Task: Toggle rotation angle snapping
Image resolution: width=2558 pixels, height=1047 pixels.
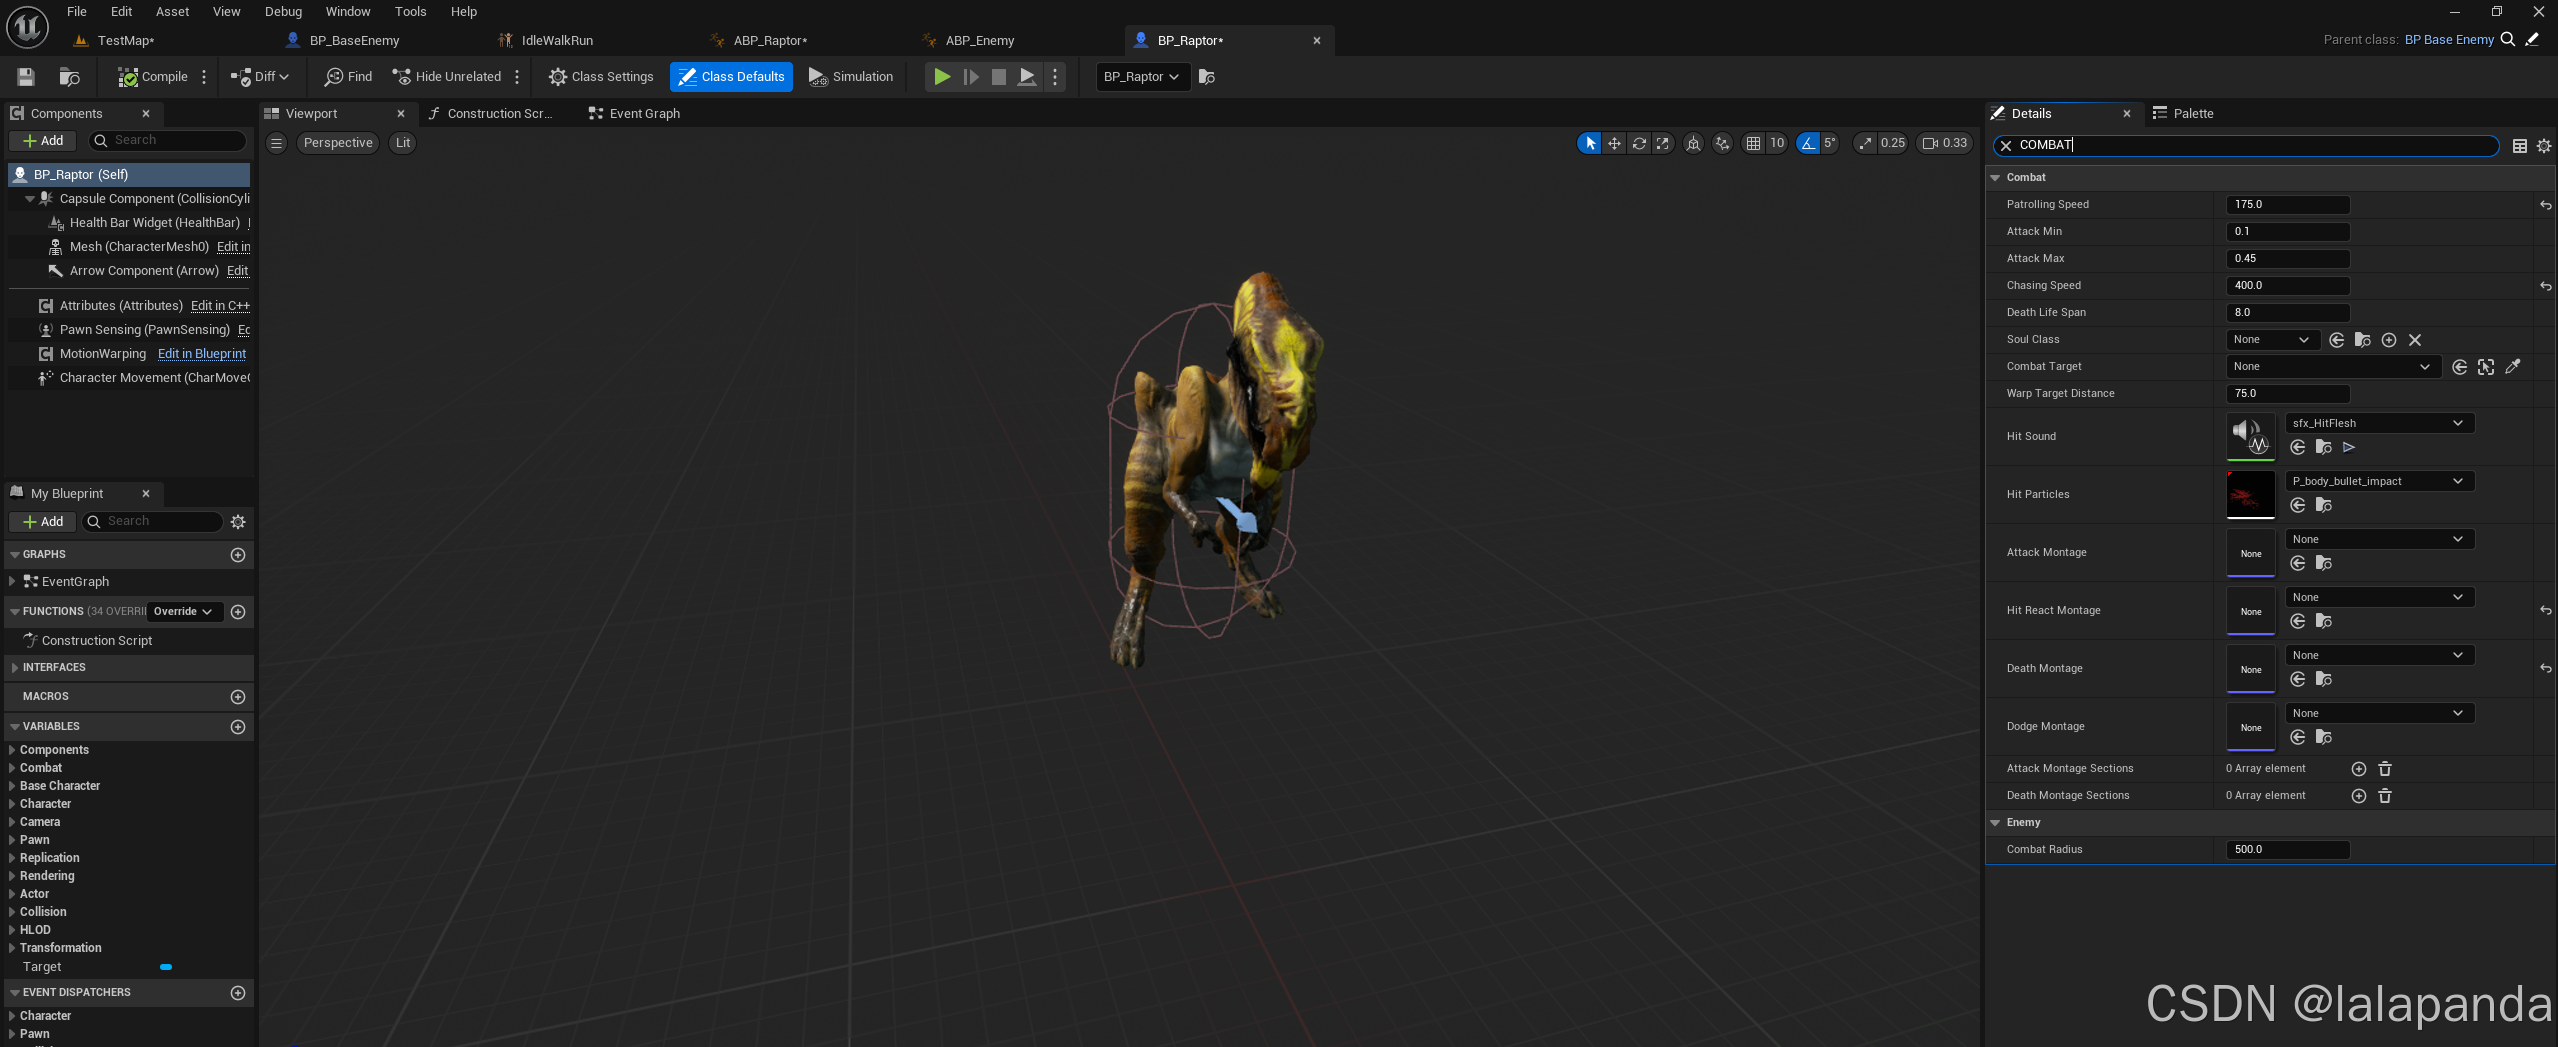Action: [x=1808, y=143]
